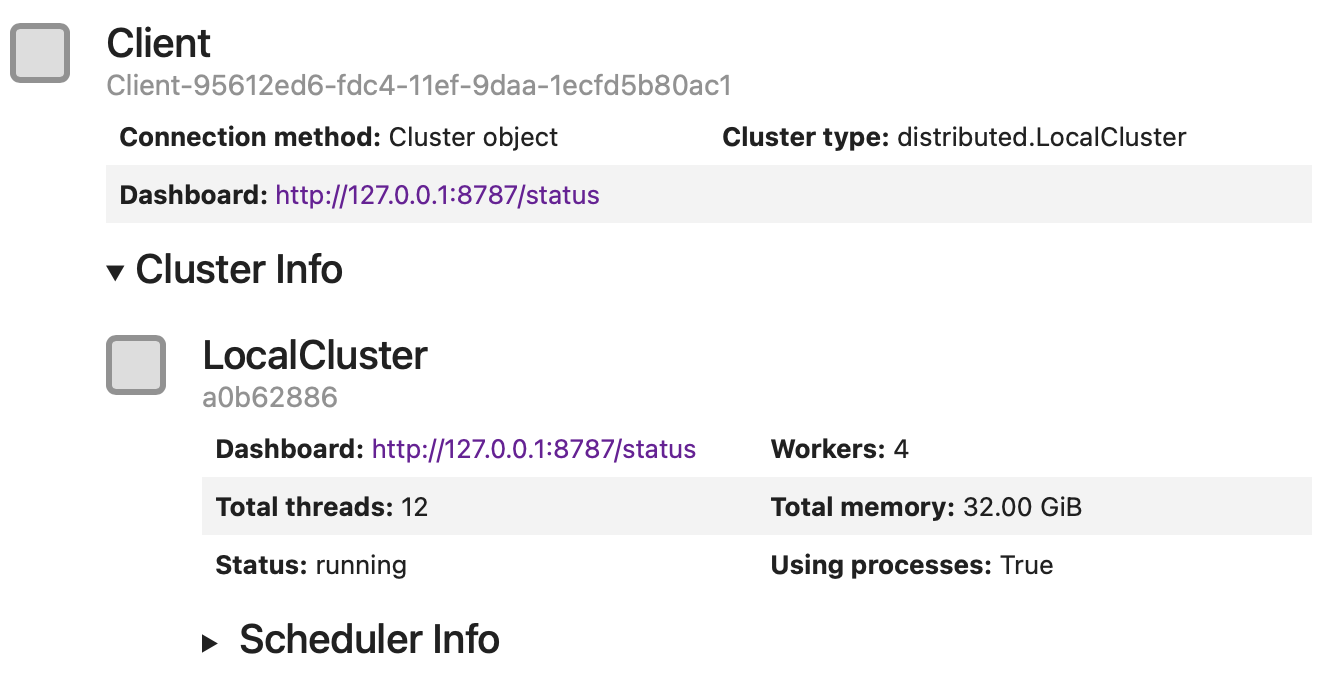Screen dimensions: 1334x682
Task: Open the Client dashboard link
Action: click(x=436, y=195)
